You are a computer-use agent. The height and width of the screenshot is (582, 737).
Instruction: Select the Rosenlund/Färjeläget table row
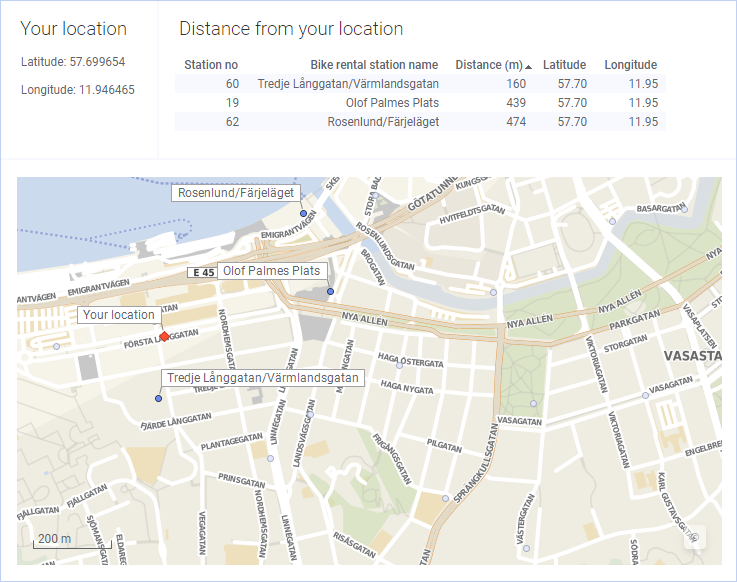coord(420,122)
